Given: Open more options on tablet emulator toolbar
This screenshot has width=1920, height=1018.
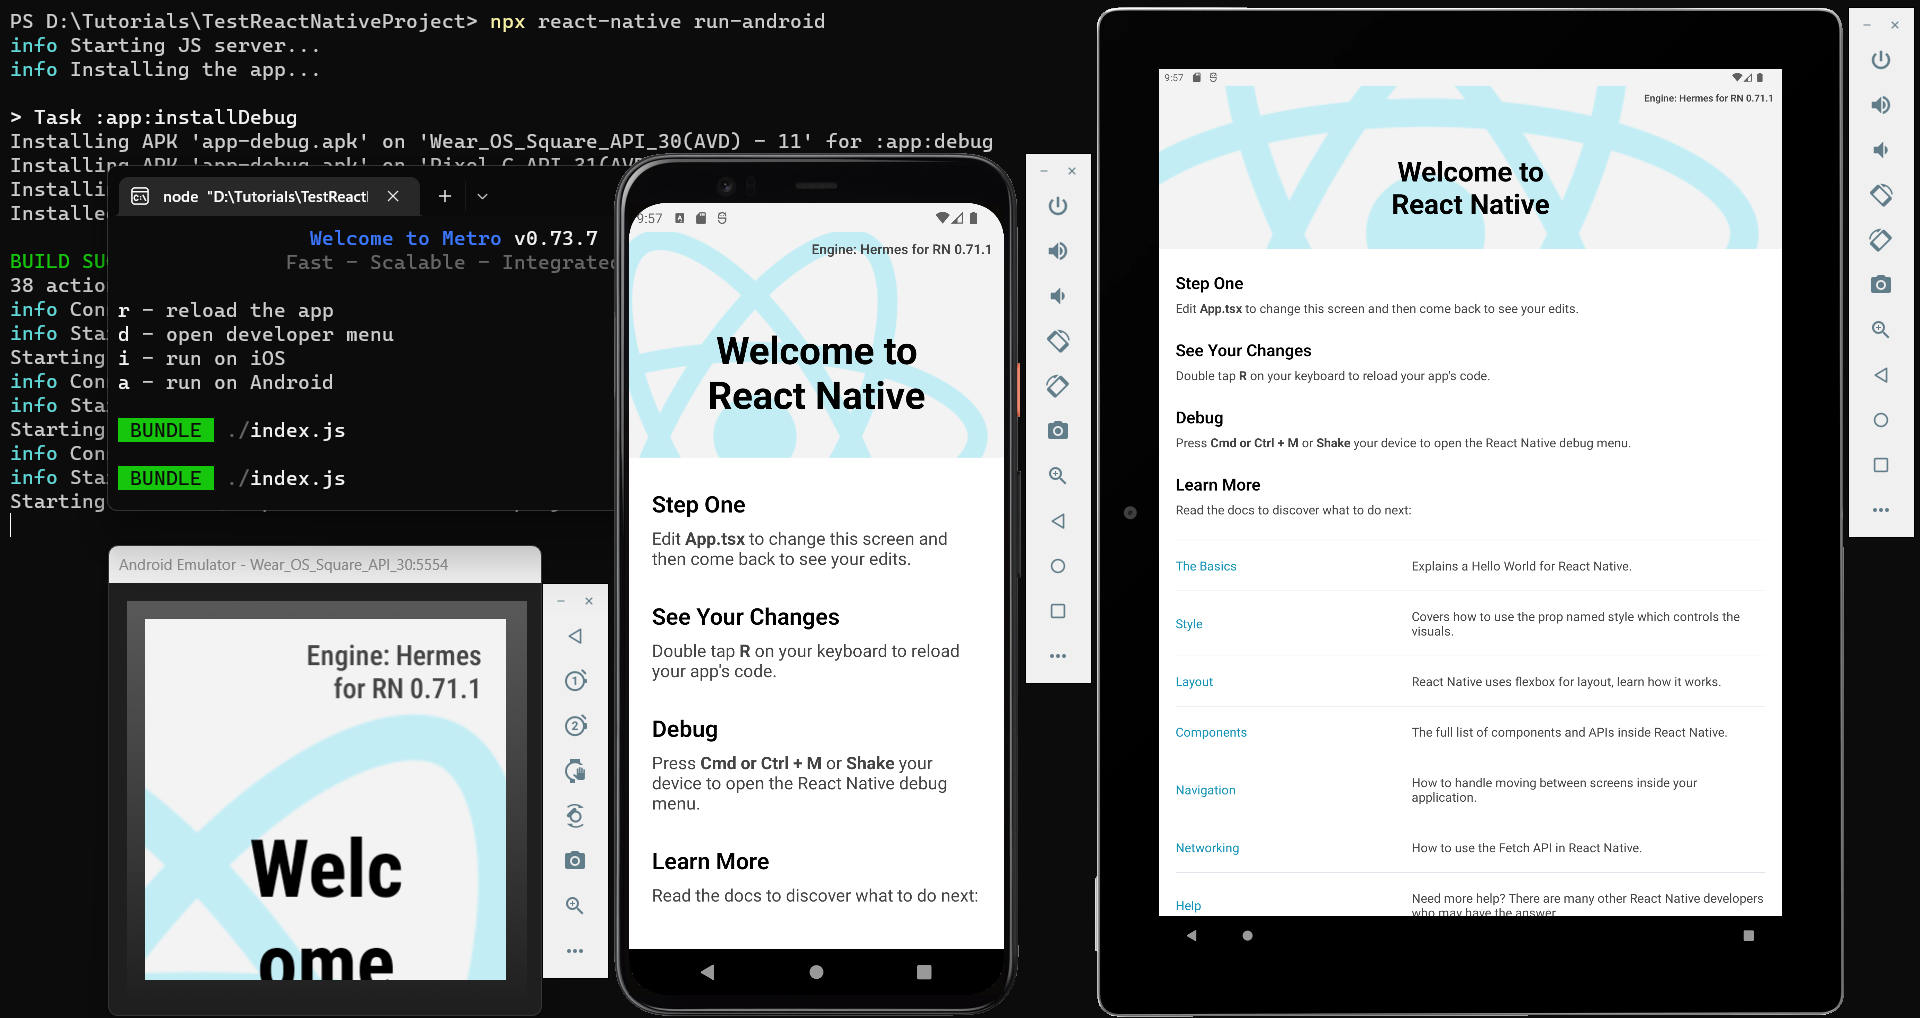Looking at the screenshot, I should 1881,510.
